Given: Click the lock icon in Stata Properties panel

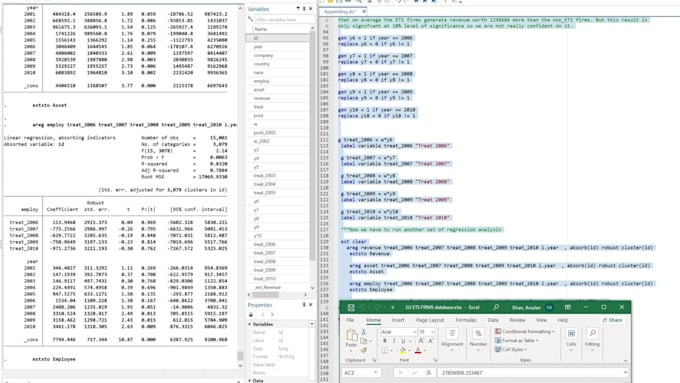Looking at the screenshot, I should pos(251,314).
